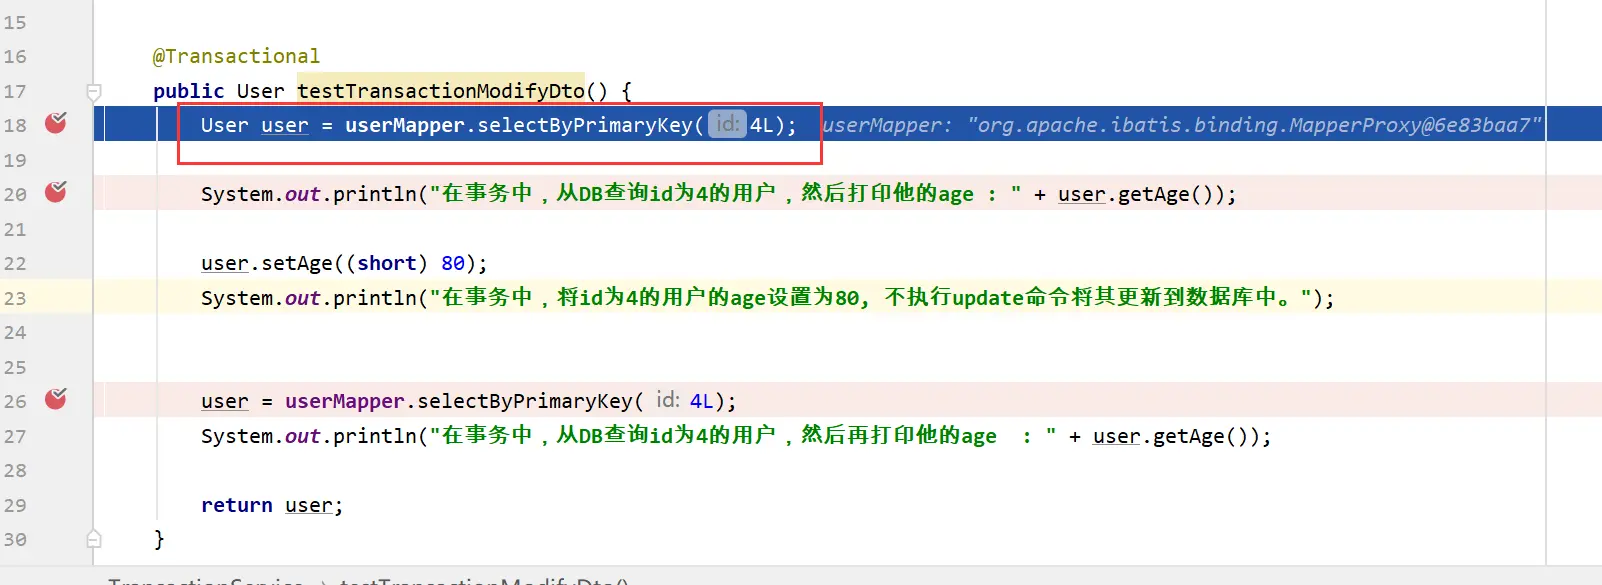Click line number 29 in gutter
Image resolution: width=1602 pixels, height=585 pixels.
click(15, 505)
